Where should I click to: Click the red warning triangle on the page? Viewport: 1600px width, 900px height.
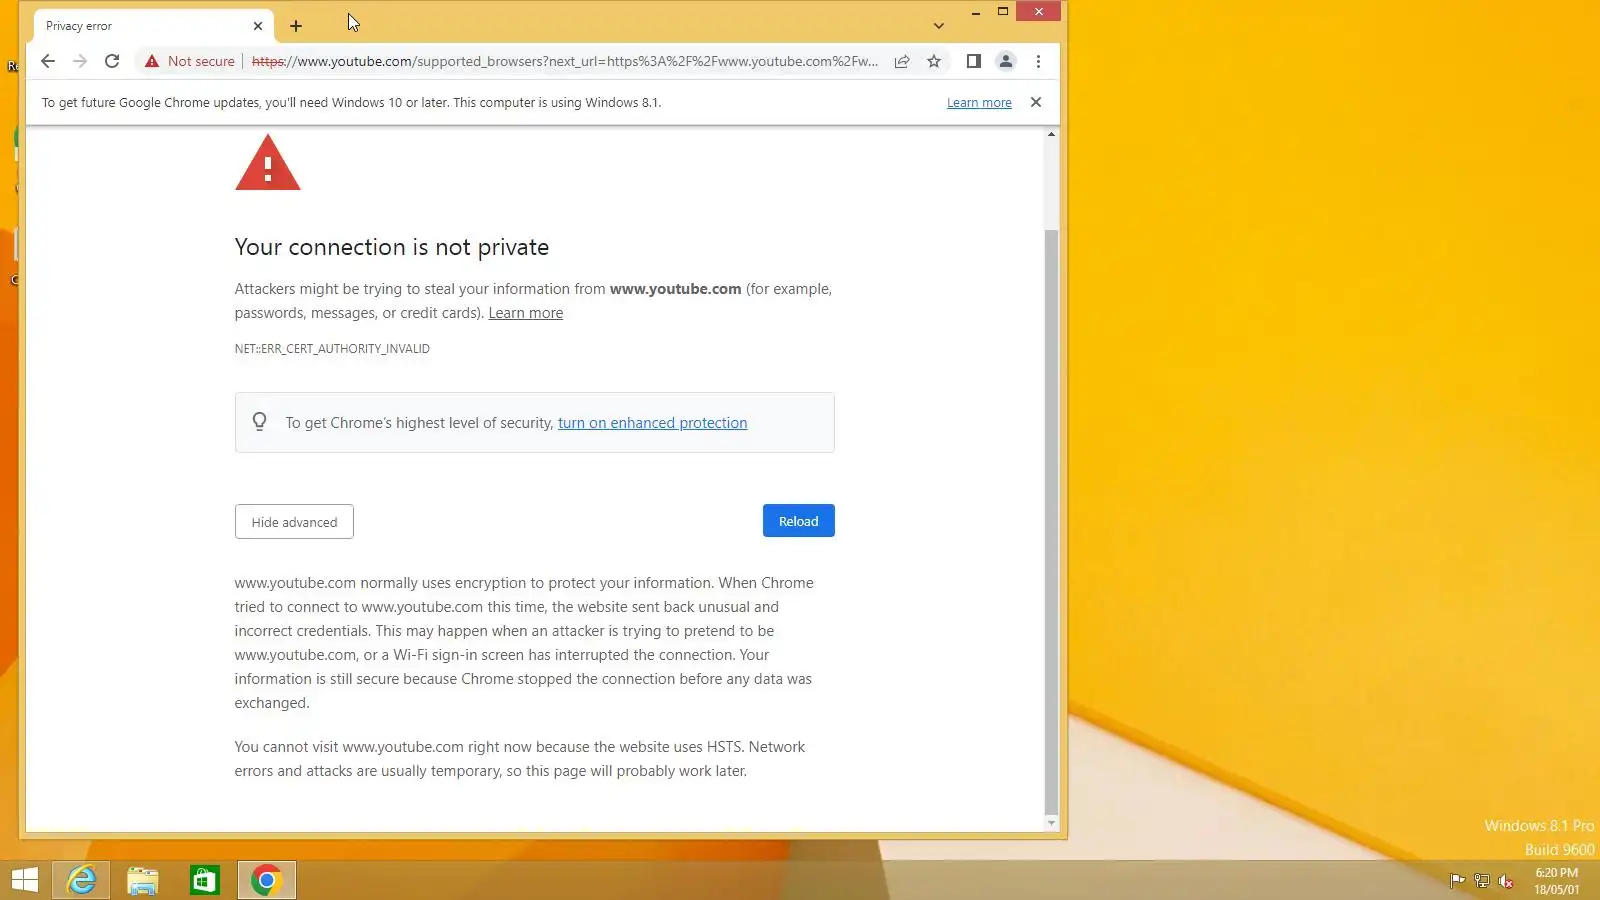[267, 163]
